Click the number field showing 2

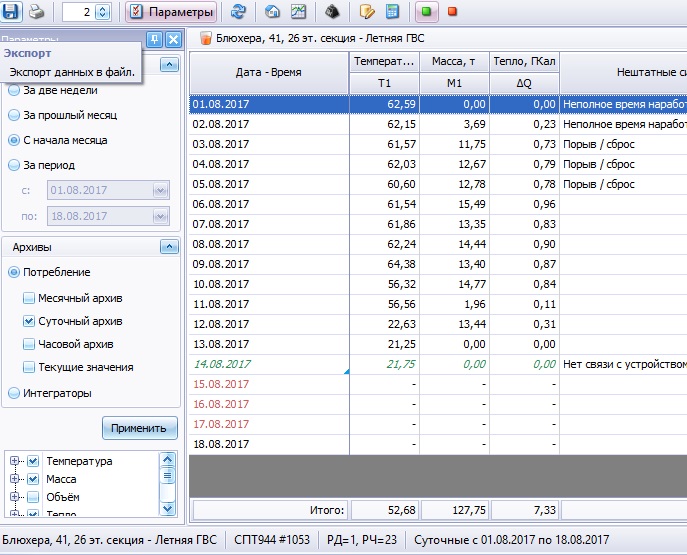[78, 12]
